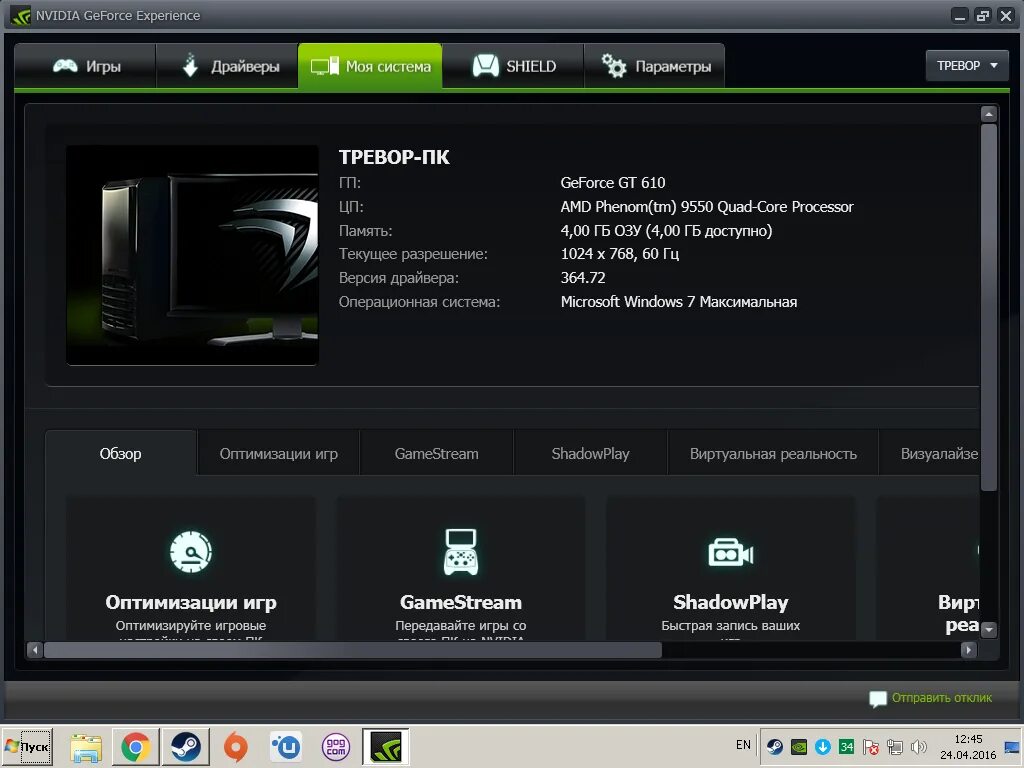Click the PC system image thumbnail
1024x768 pixels.
192,255
